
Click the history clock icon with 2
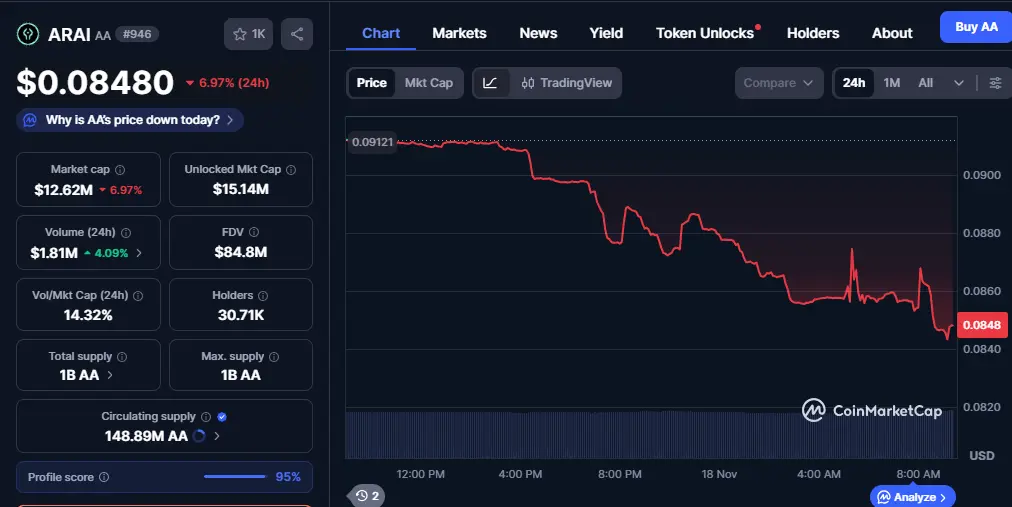[367, 496]
